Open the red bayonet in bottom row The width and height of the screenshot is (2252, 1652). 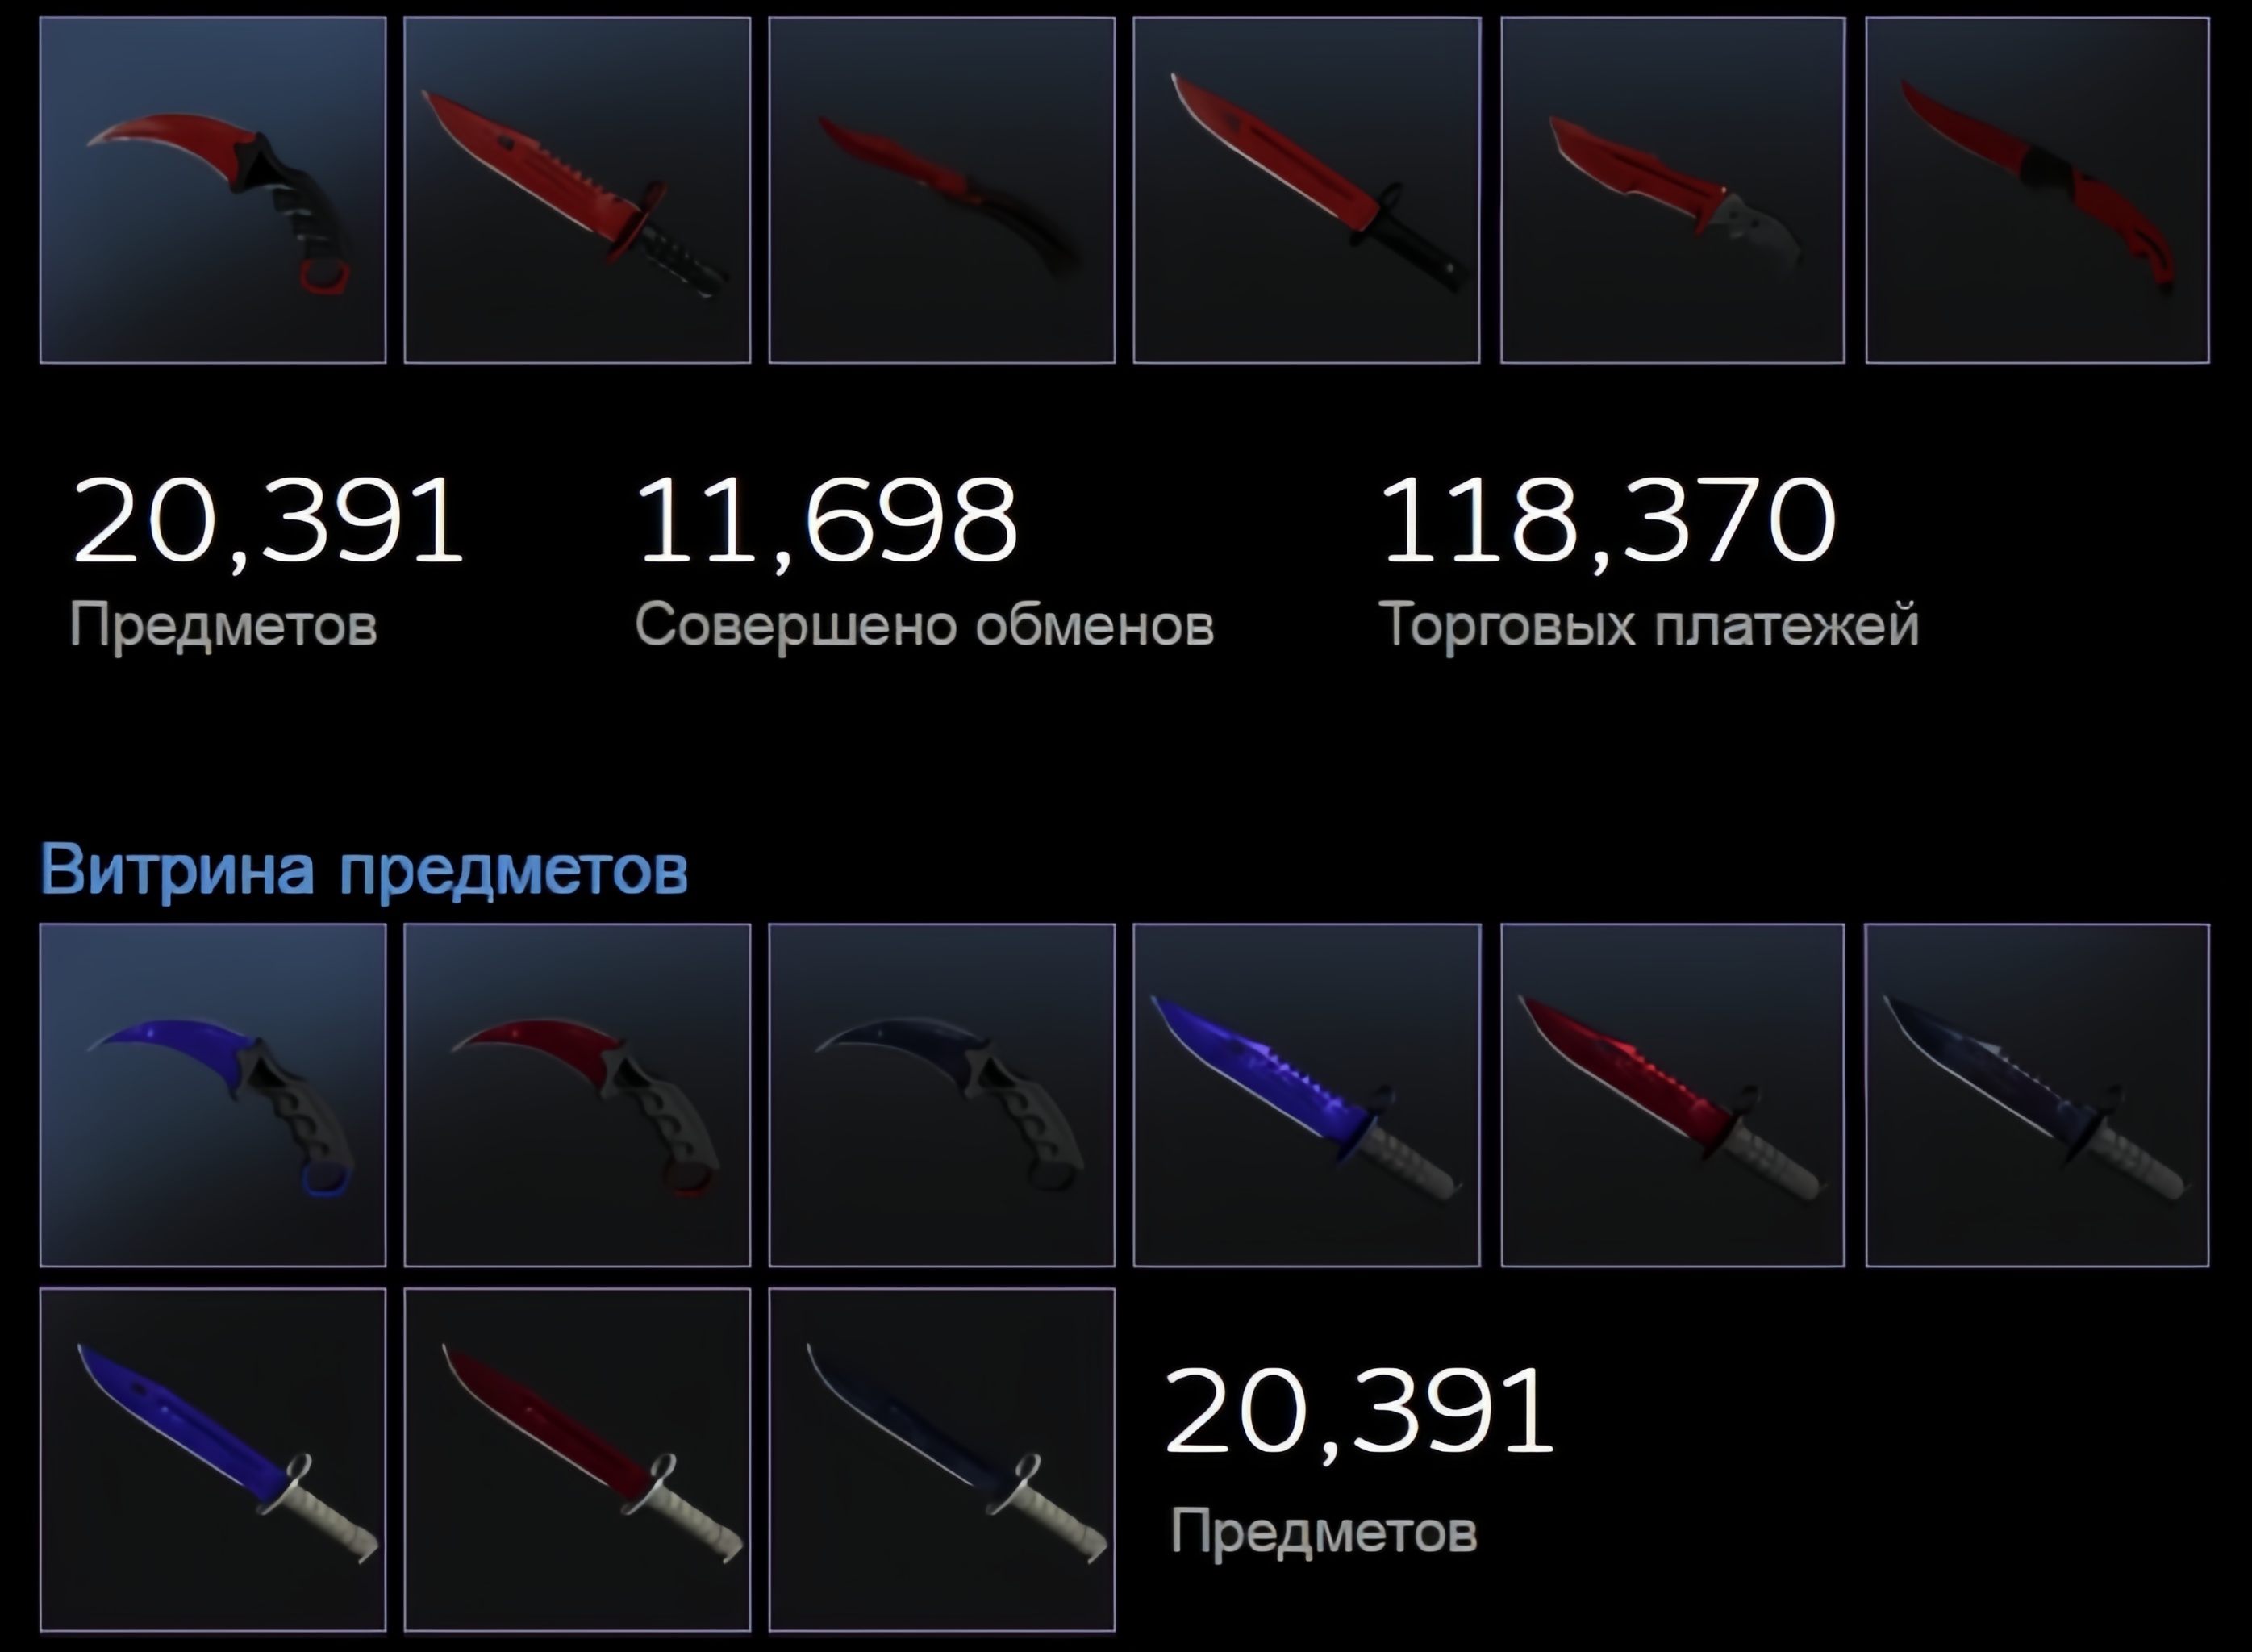coord(577,1460)
